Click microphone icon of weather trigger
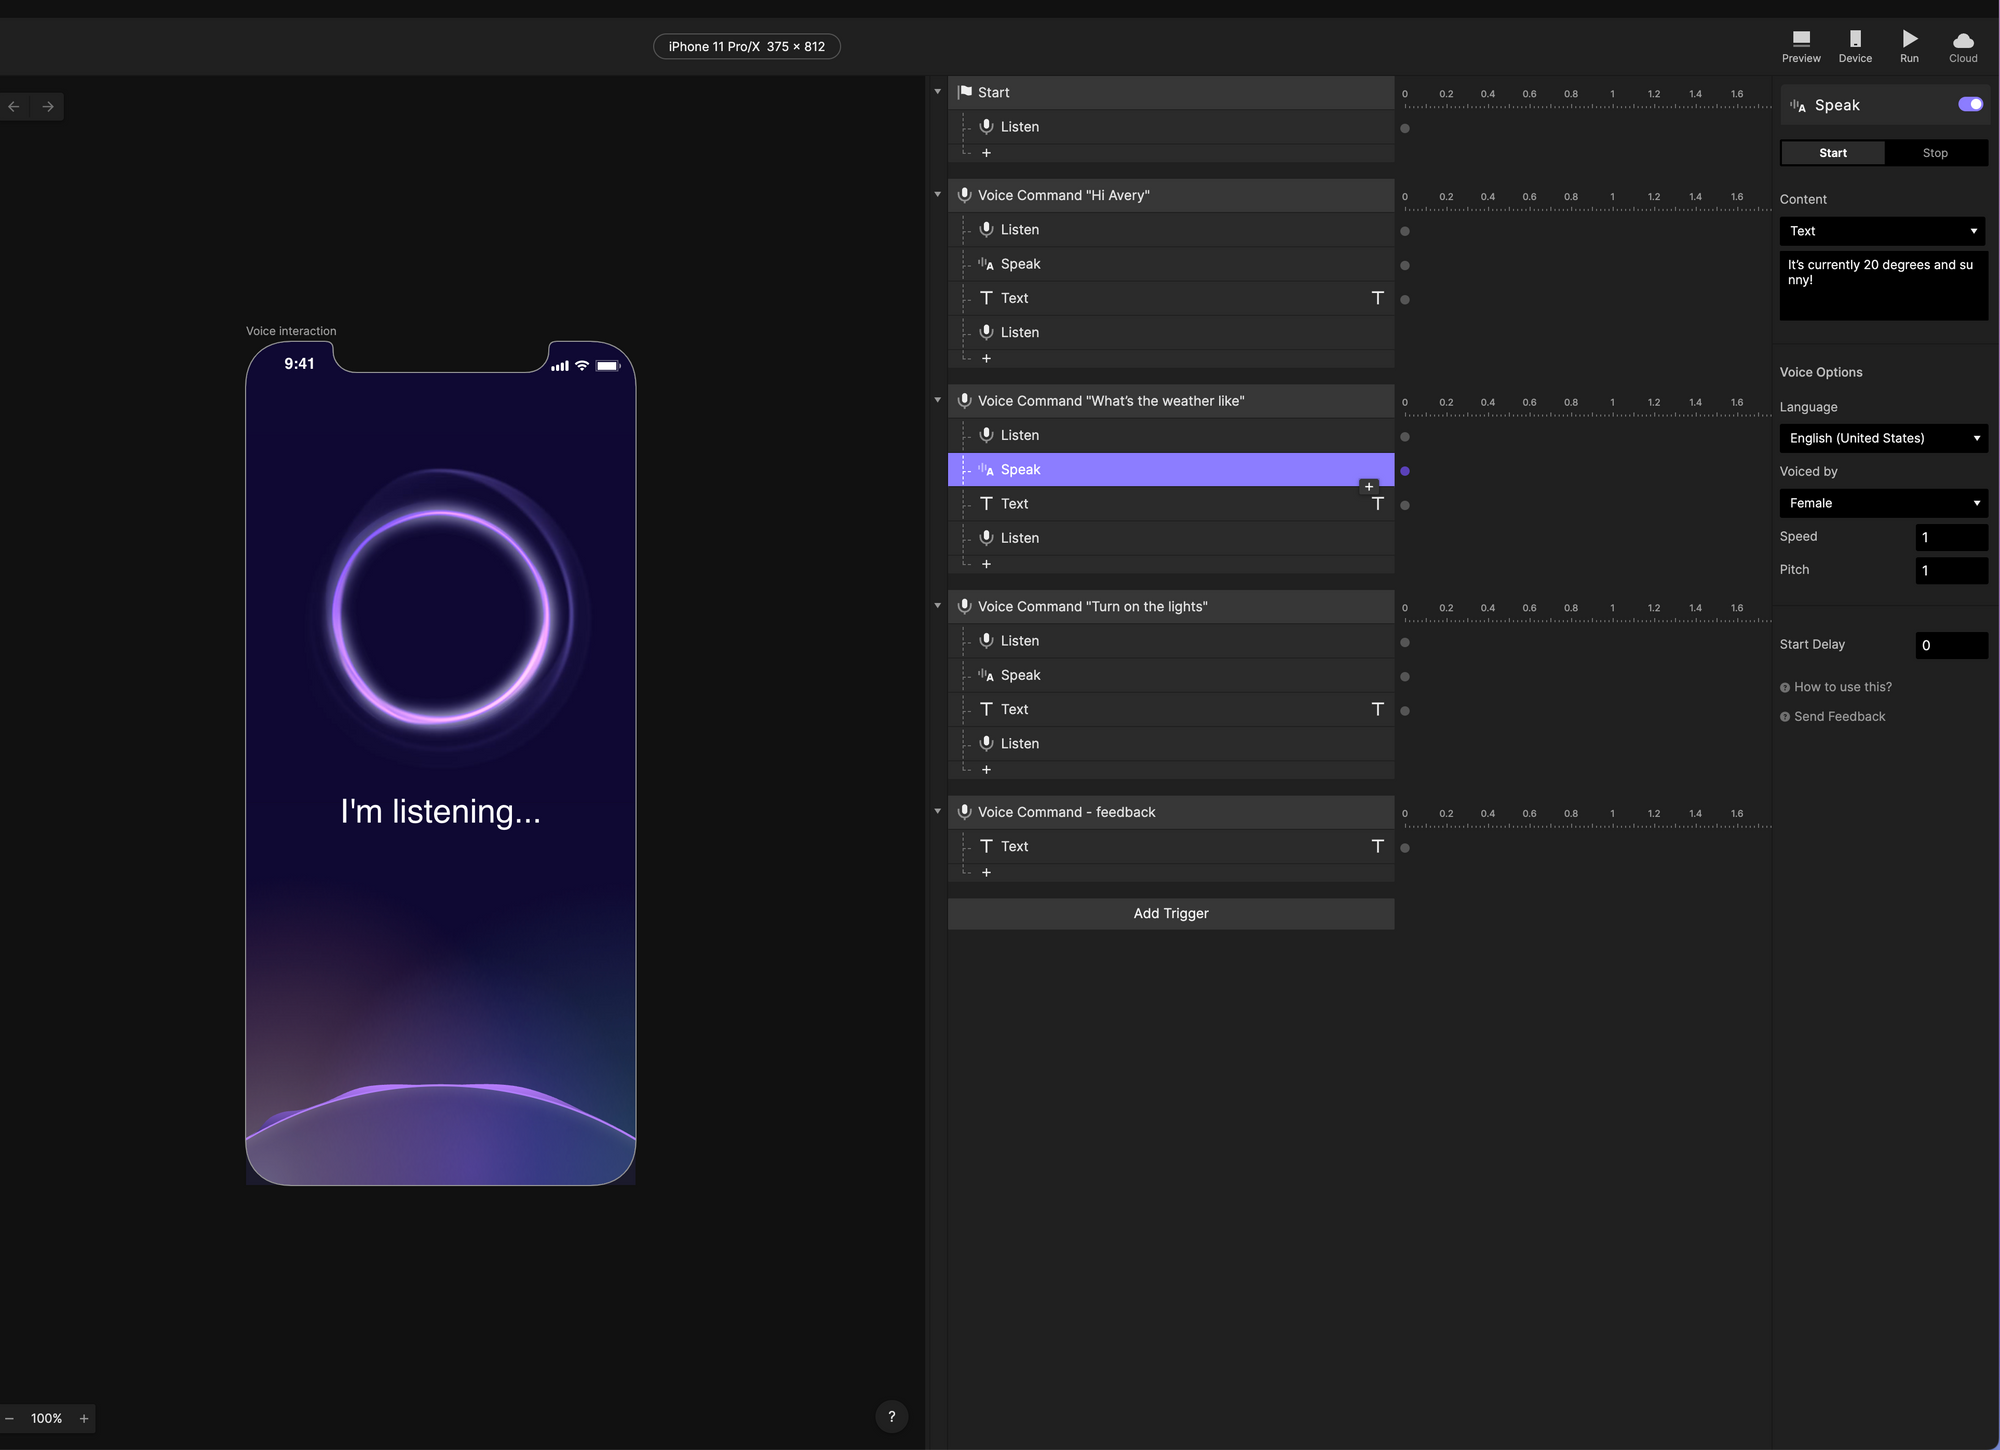 tap(965, 401)
